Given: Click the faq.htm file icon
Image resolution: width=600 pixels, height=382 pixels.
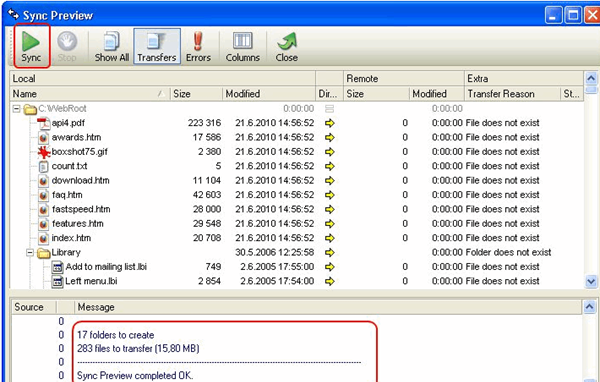Looking at the screenshot, I should [x=44, y=195].
